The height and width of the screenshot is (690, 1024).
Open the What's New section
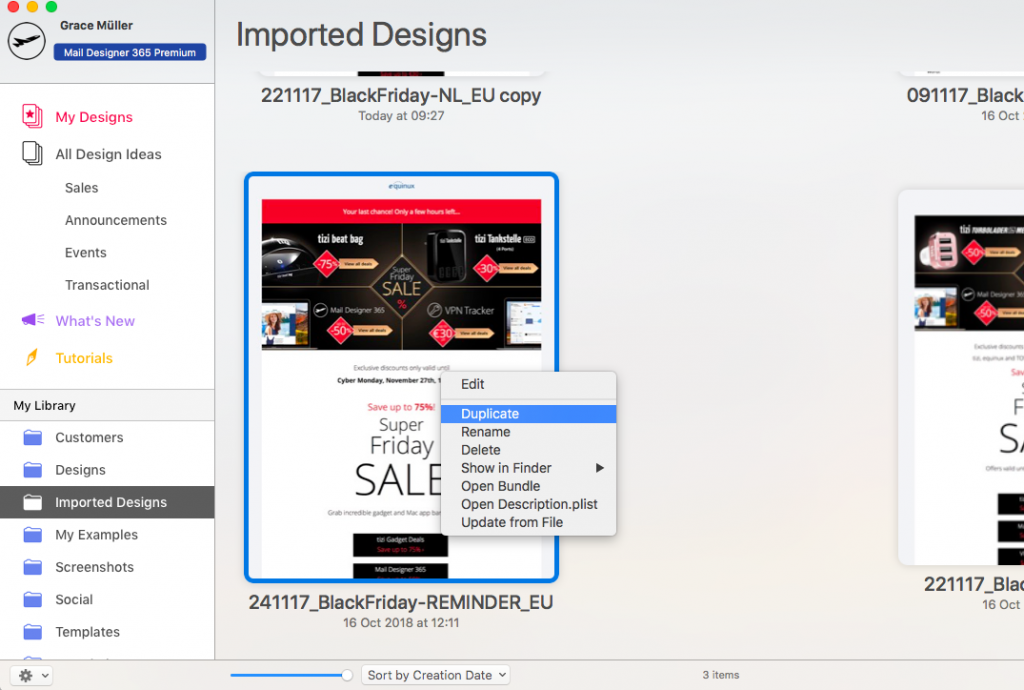click(95, 321)
